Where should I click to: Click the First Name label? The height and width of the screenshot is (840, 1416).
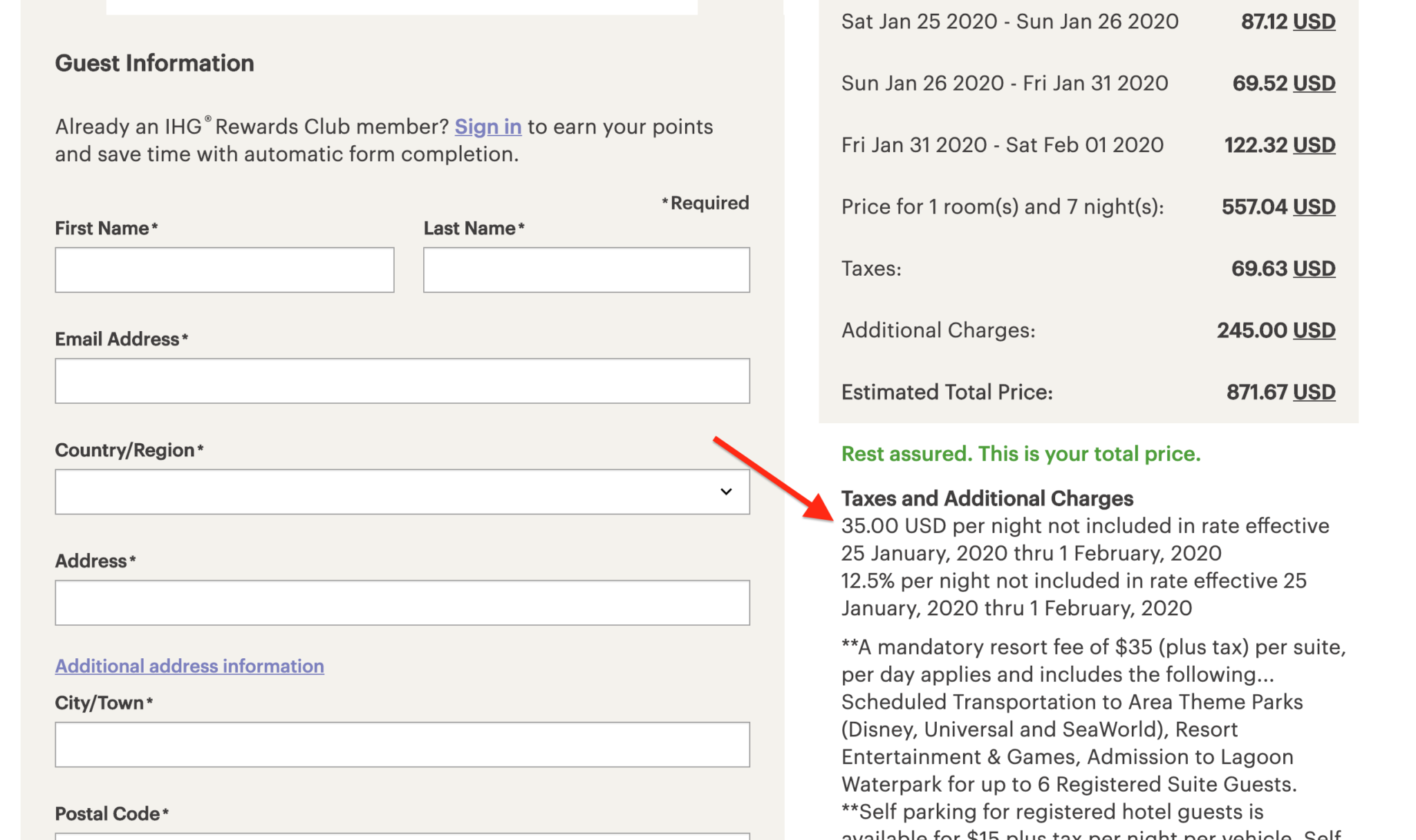[105, 229]
